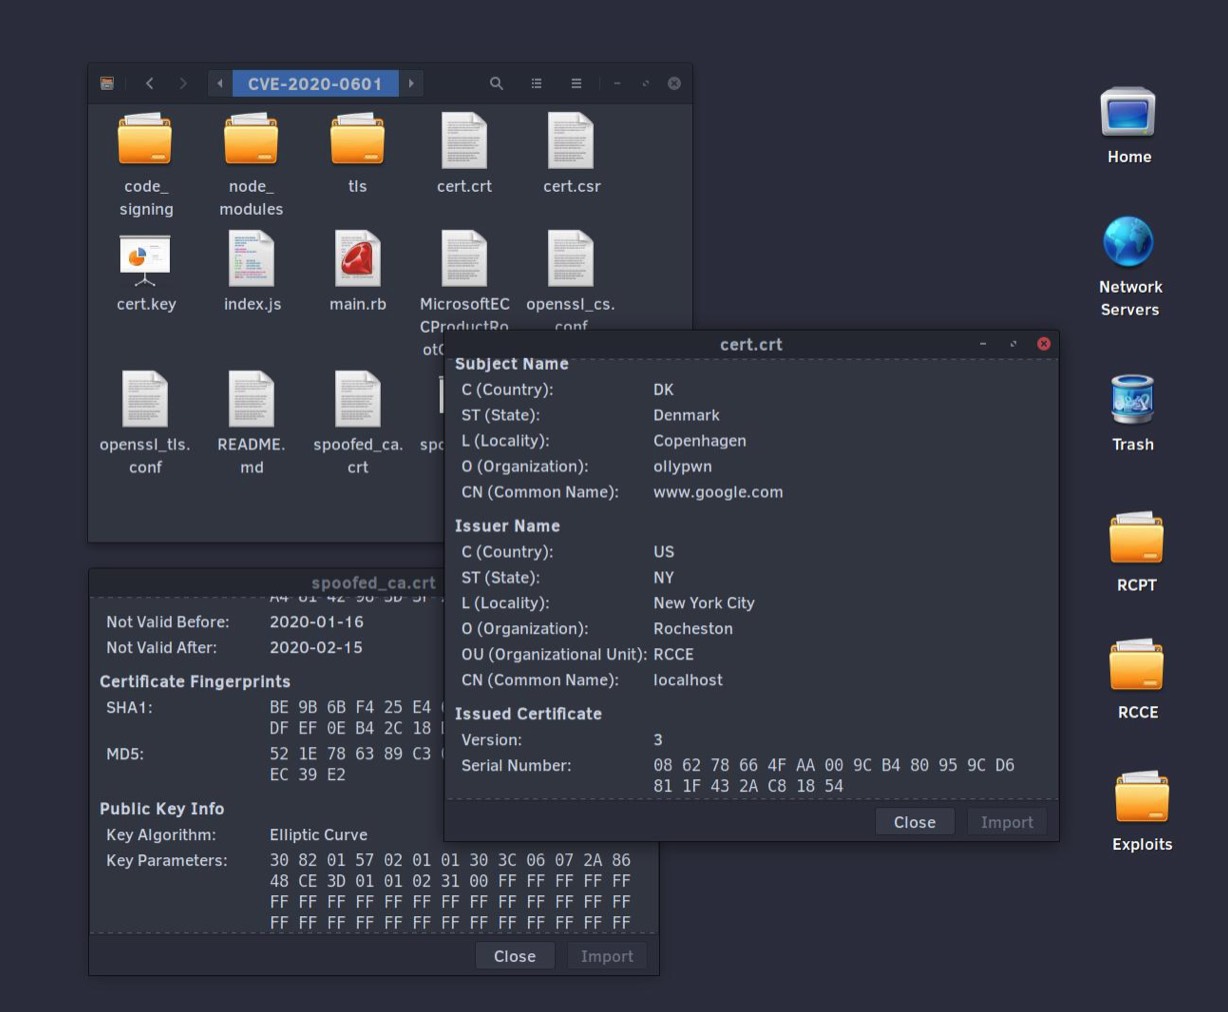1228x1012 pixels.
Task: Click the Not Valid Before date 2020-01-16
Action: pos(316,622)
